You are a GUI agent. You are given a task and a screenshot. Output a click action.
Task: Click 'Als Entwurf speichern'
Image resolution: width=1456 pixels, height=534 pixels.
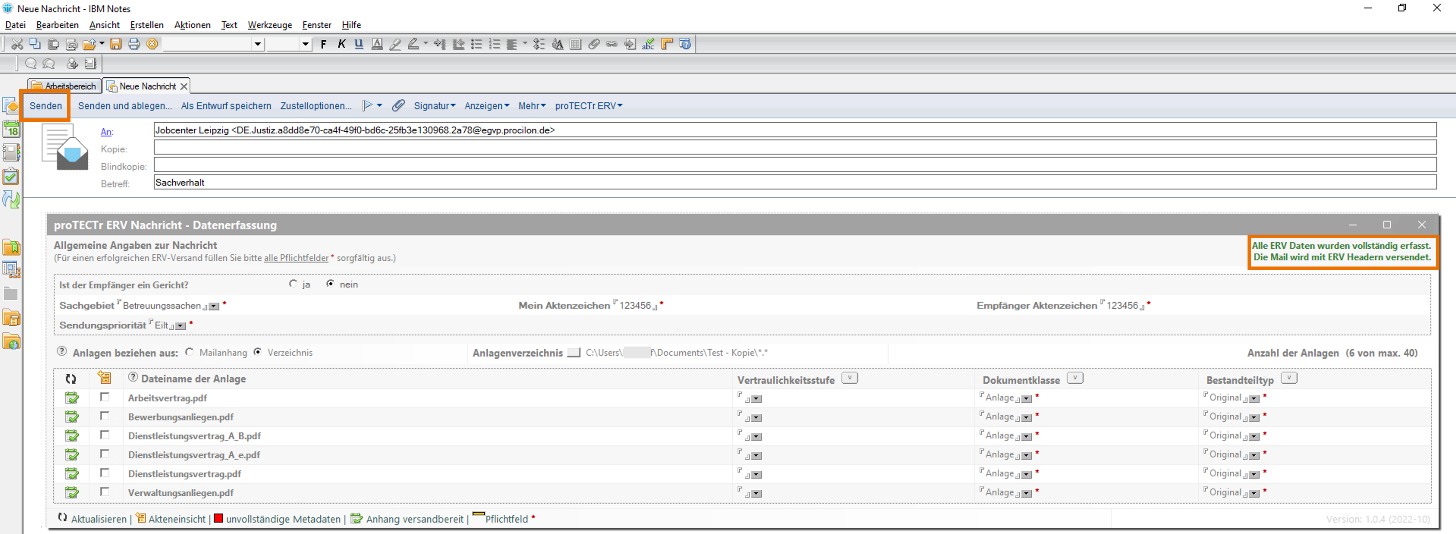click(x=226, y=105)
